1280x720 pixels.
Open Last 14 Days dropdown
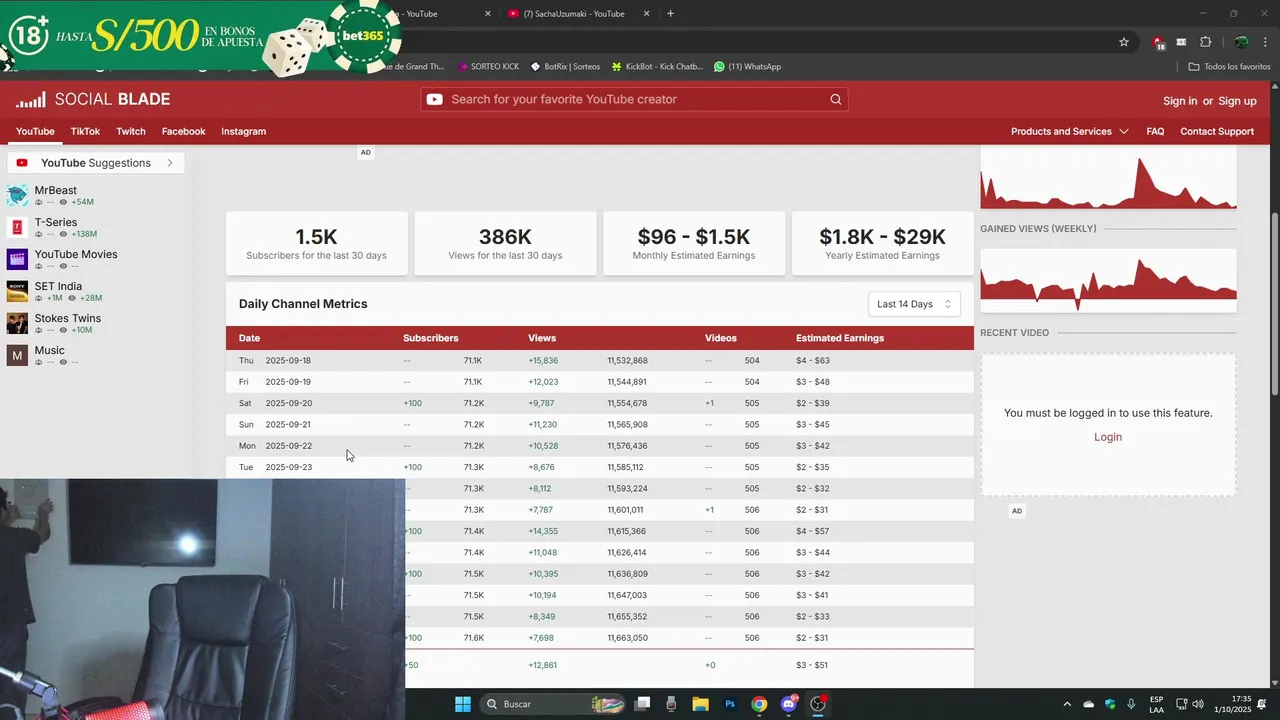pyautogui.click(x=914, y=304)
